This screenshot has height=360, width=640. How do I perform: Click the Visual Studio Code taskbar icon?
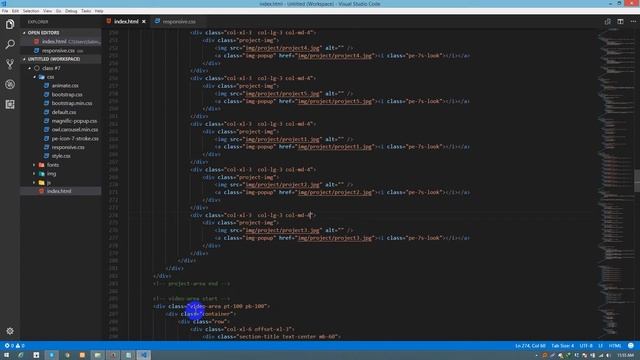(144, 355)
